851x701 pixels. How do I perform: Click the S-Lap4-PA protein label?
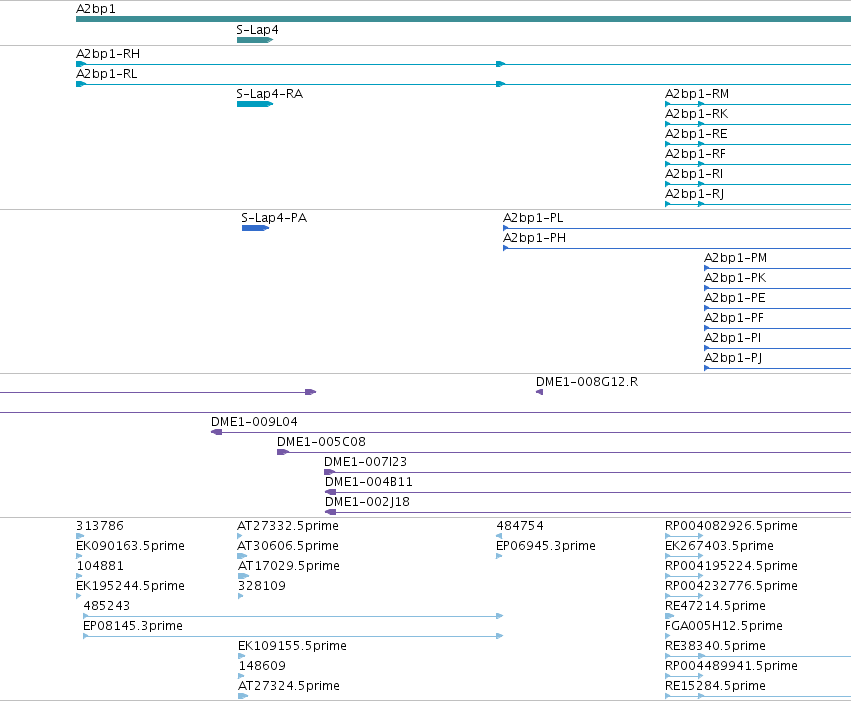pyautogui.click(x=274, y=218)
